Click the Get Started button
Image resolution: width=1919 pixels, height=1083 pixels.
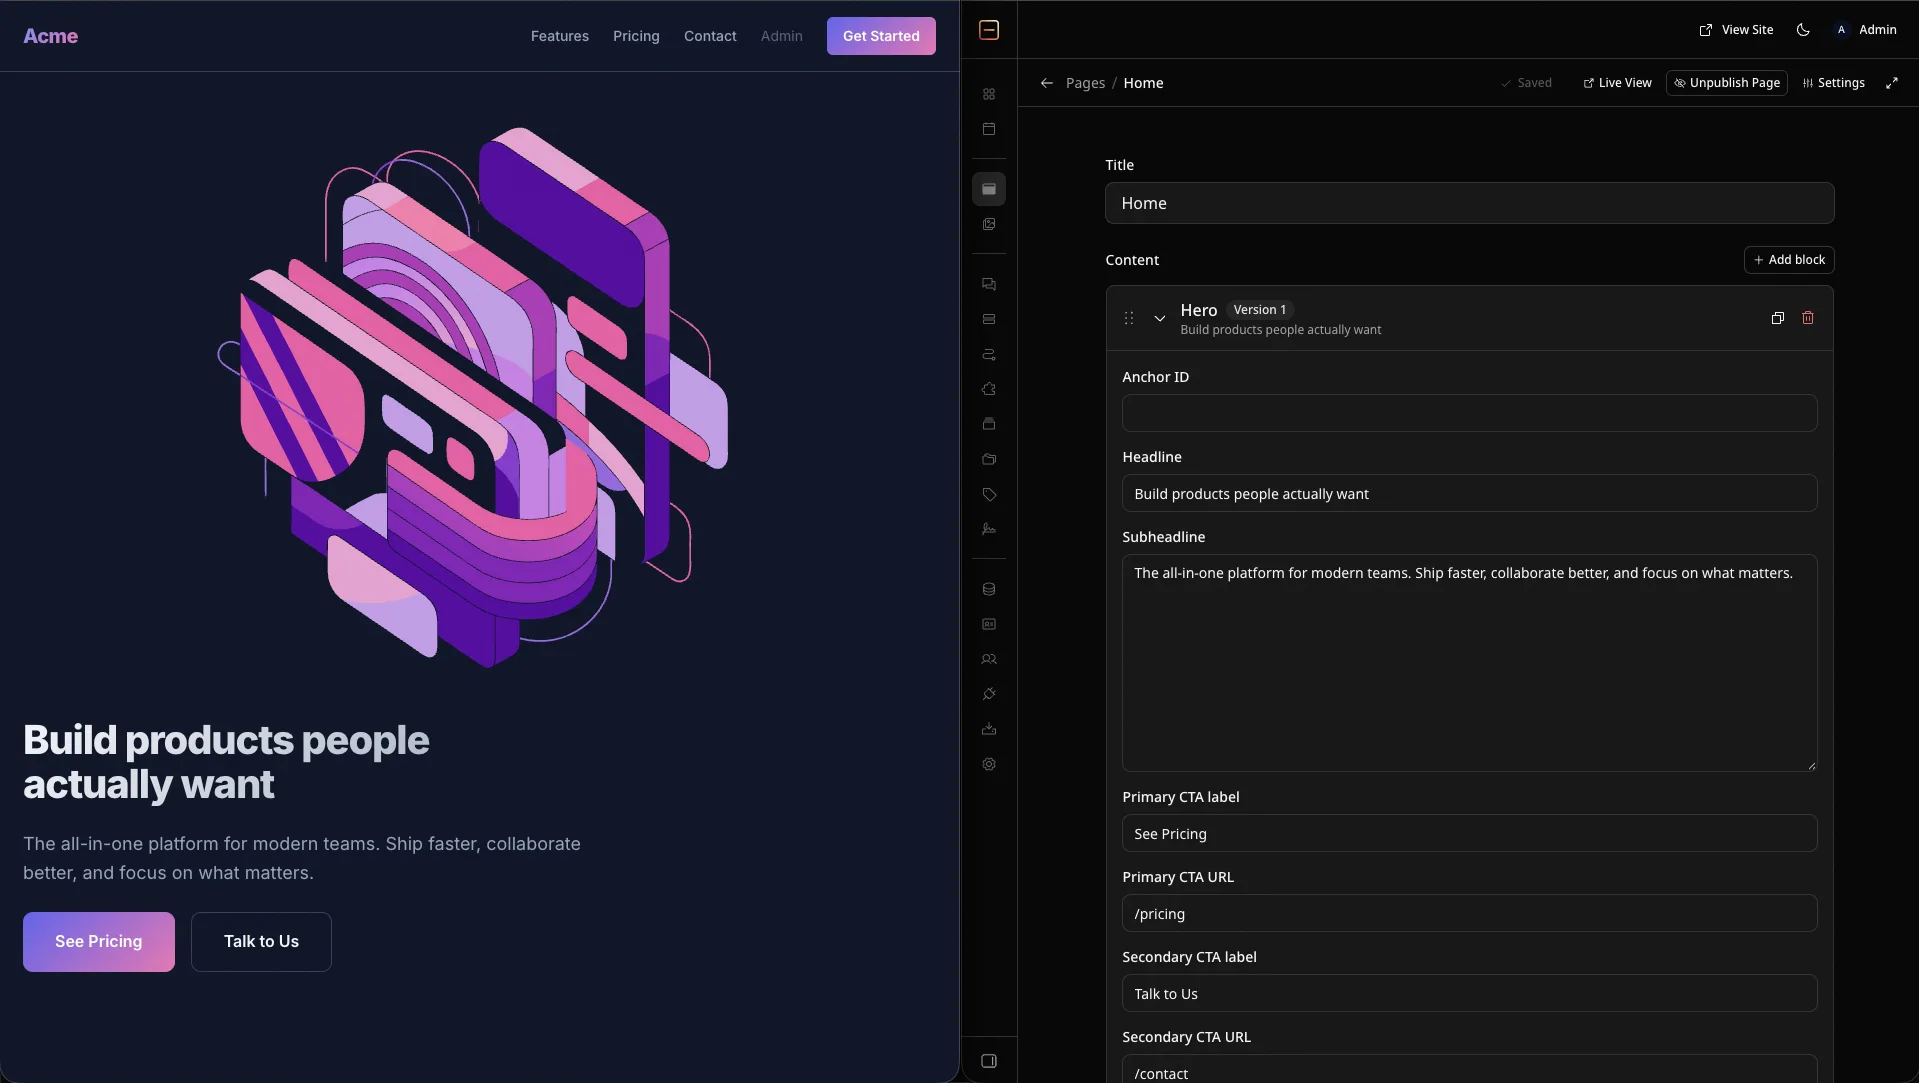click(881, 36)
